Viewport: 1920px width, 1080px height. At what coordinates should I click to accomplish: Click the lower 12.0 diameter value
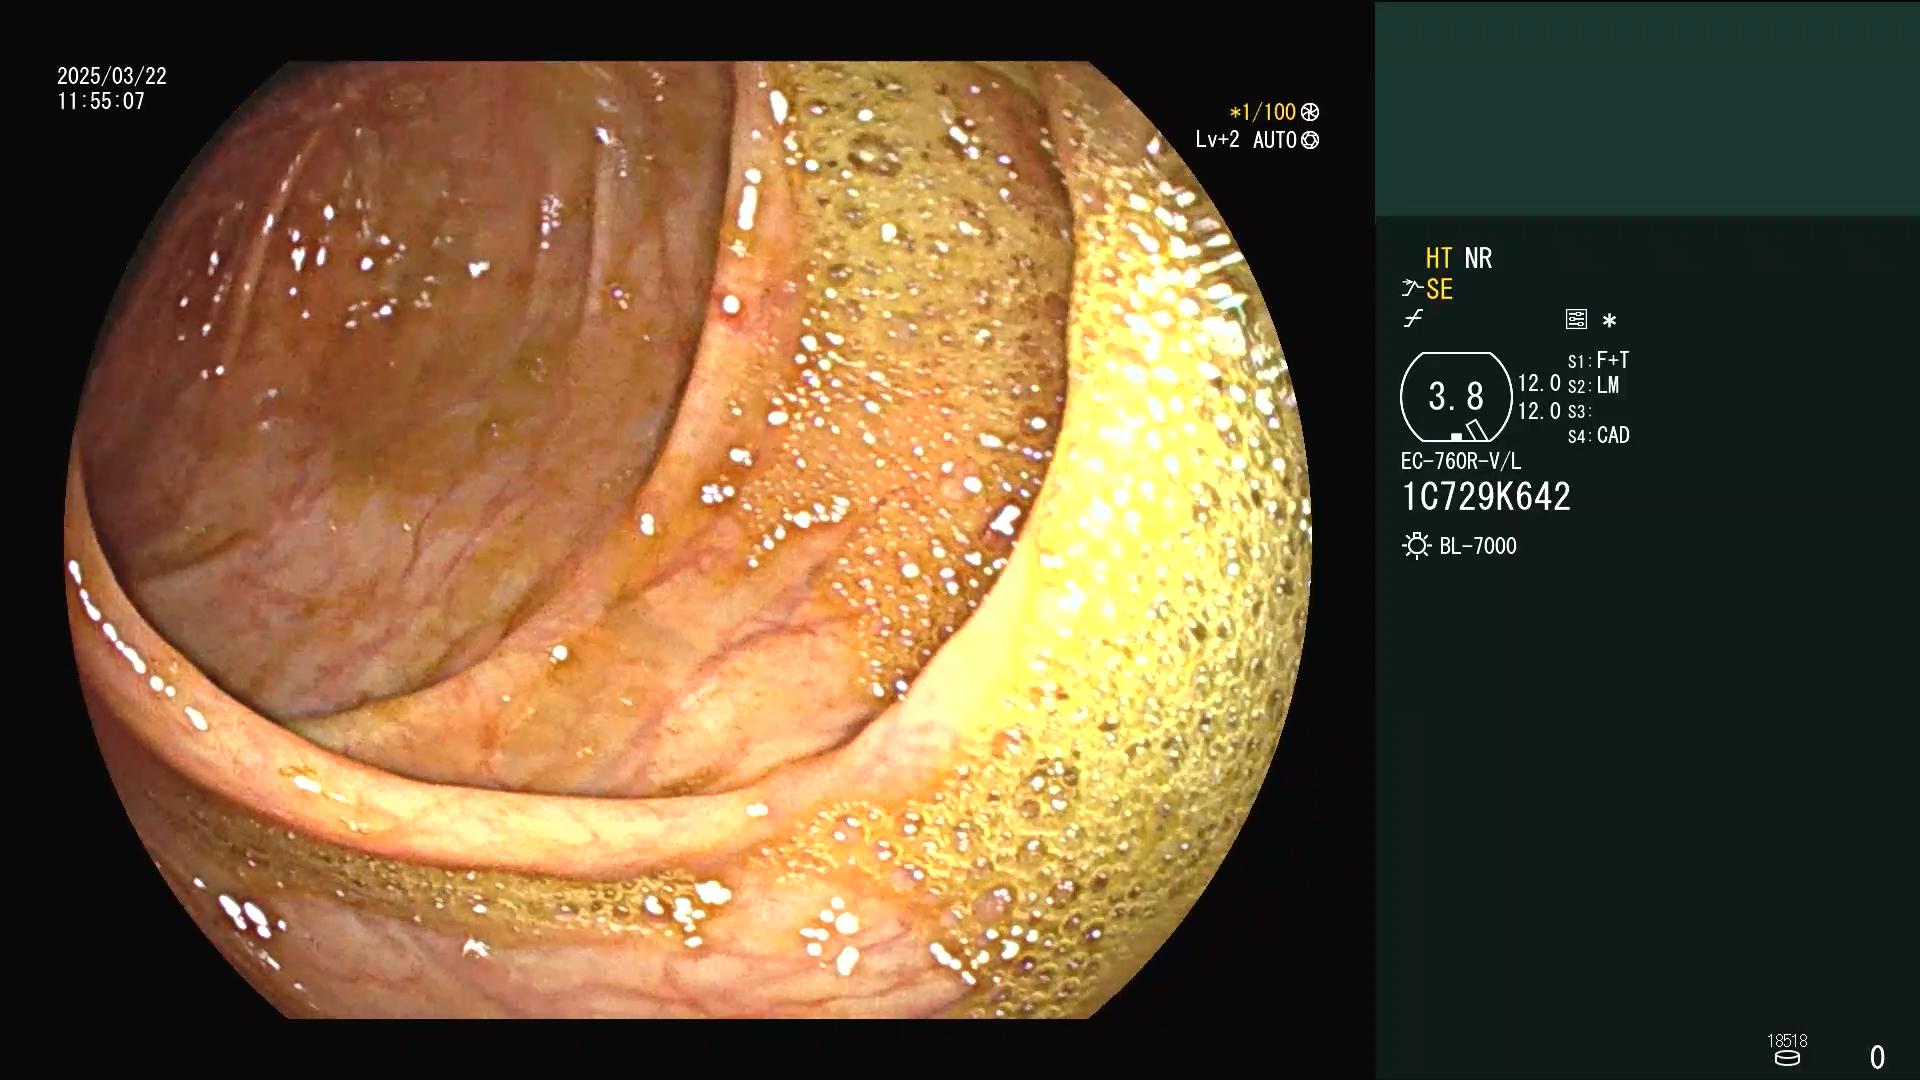[1539, 411]
